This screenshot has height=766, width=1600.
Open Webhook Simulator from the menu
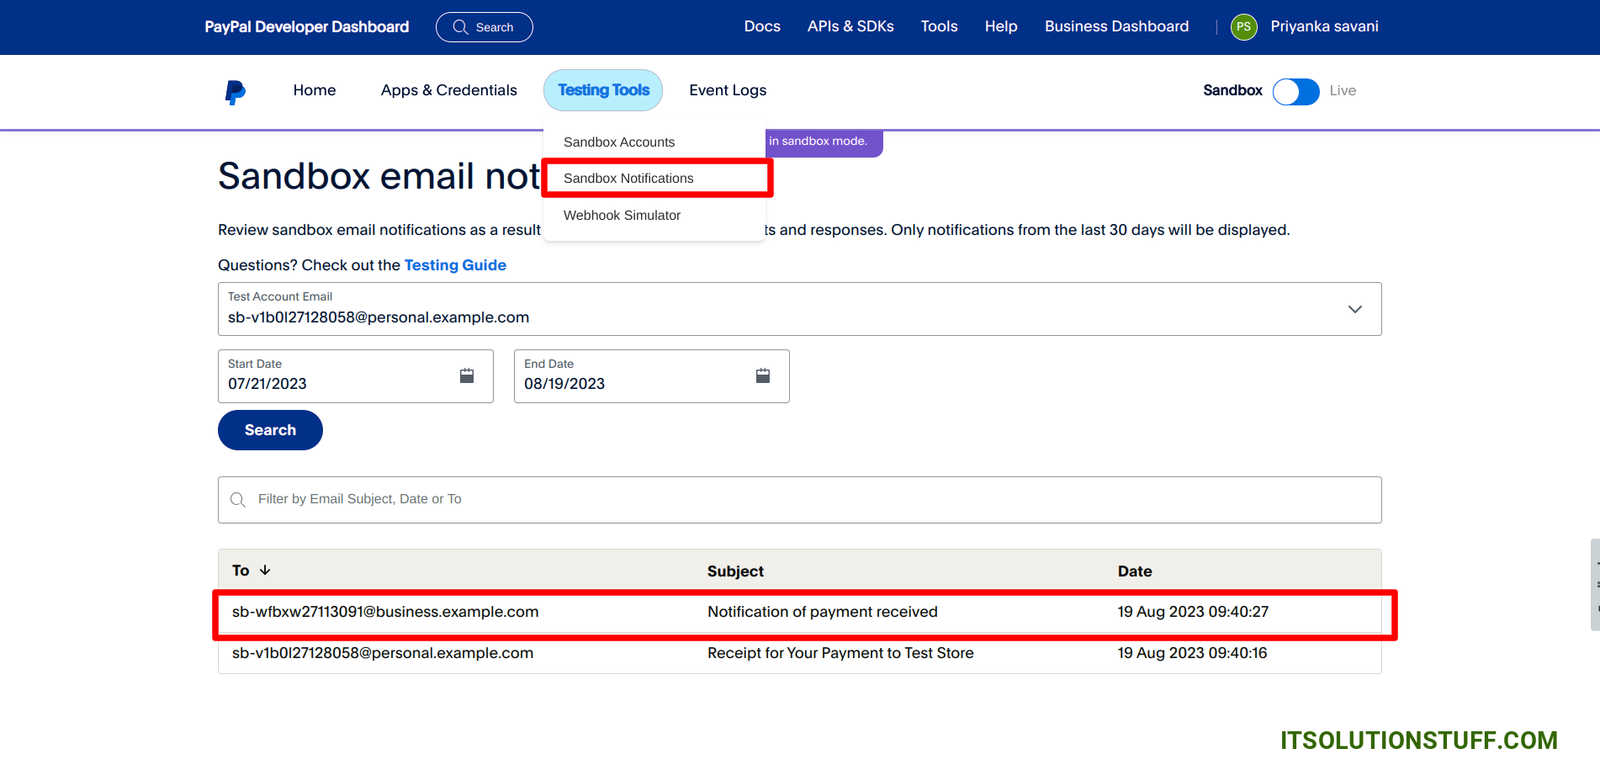(x=622, y=215)
